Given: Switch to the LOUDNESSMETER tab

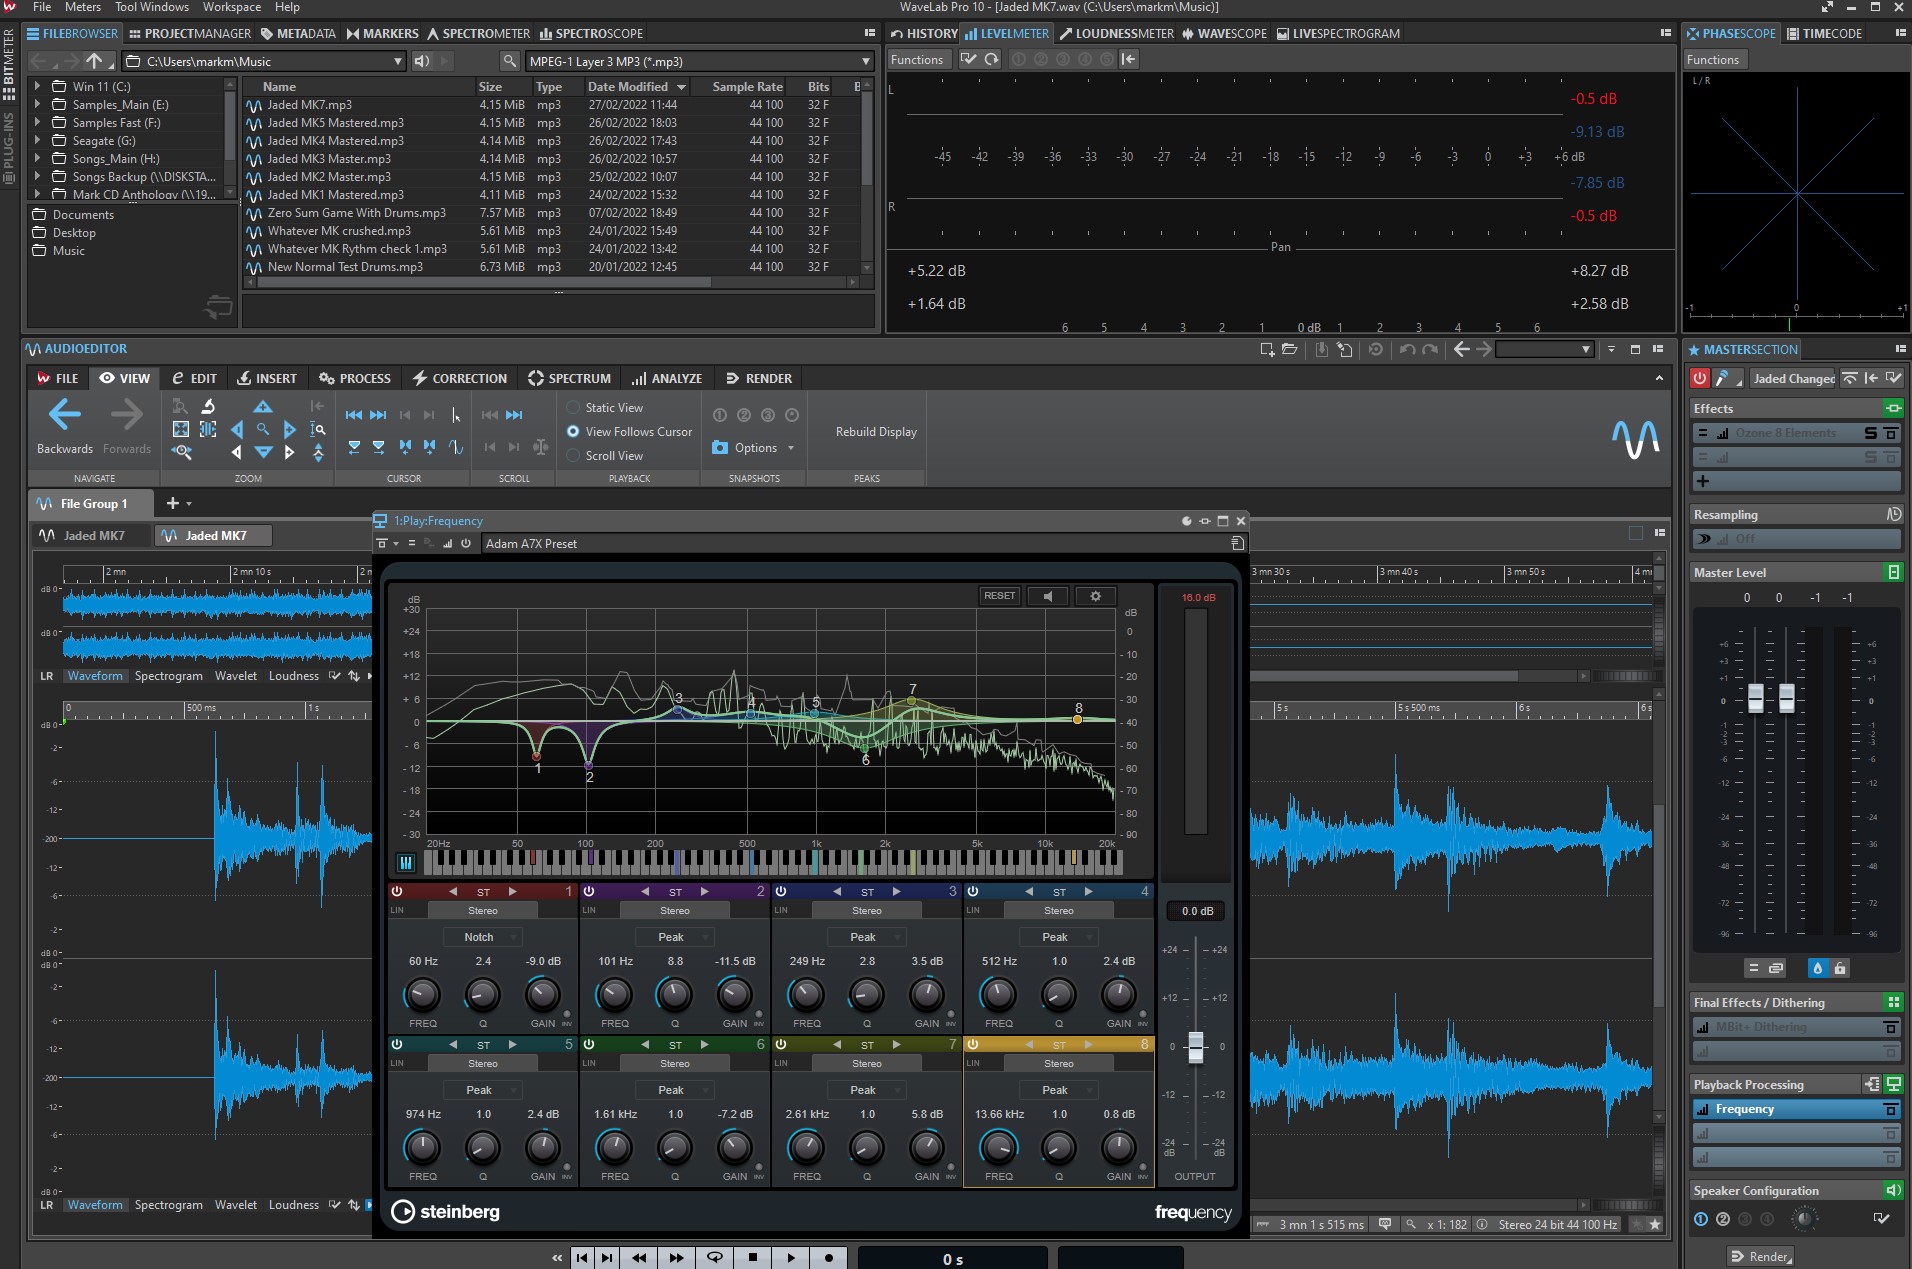Looking at the screenshot, I should [1116, 33].
